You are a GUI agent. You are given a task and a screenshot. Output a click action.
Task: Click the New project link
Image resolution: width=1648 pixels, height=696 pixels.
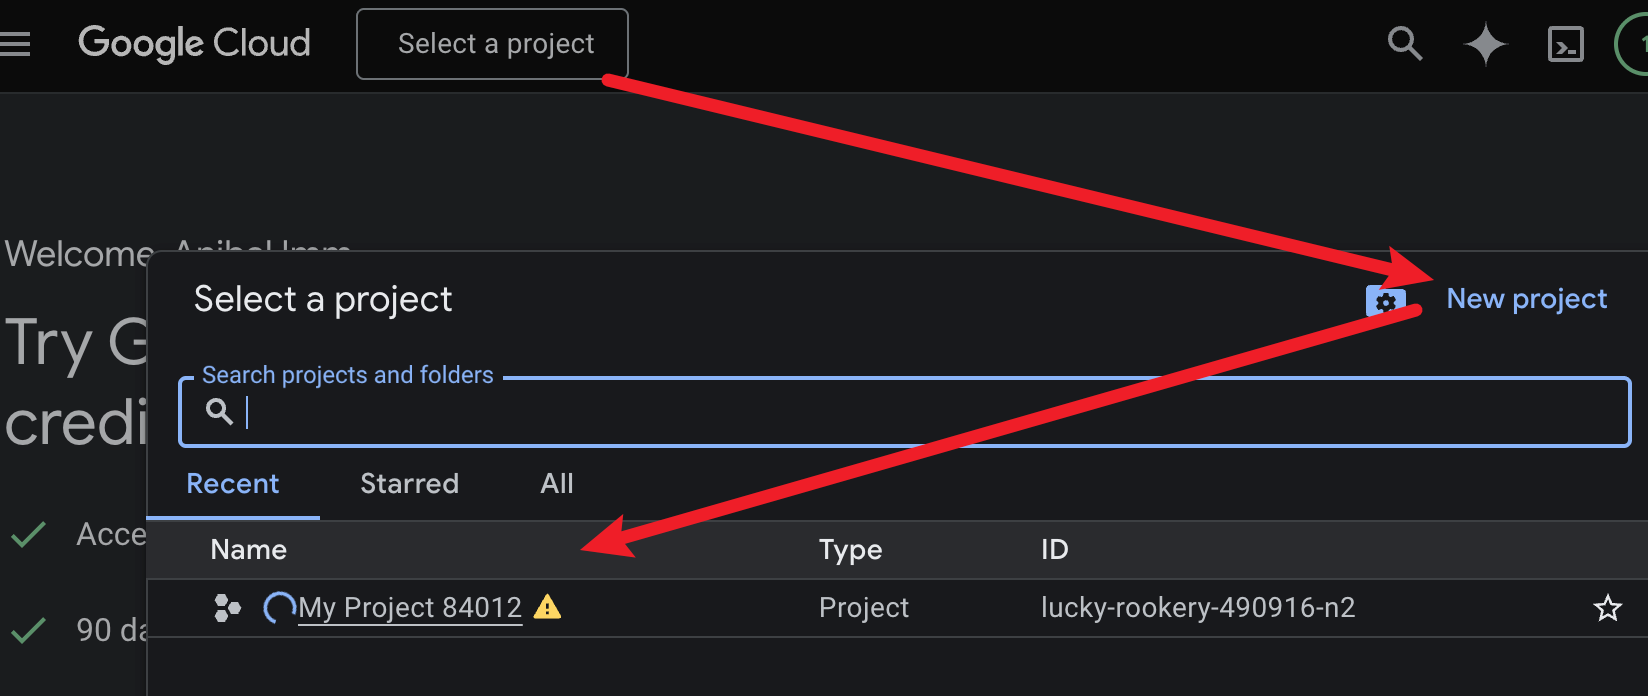pos(1526,299)
